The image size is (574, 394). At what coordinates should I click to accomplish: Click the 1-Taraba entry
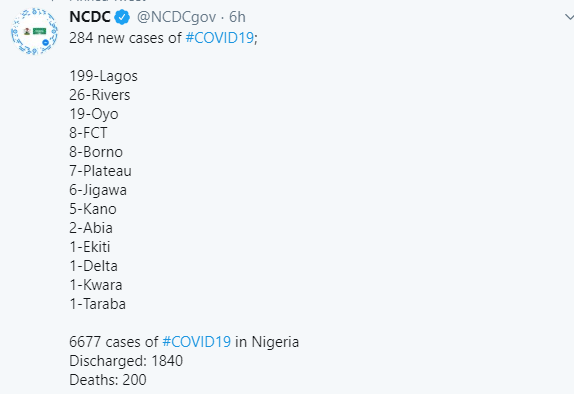[x=97, y=304]
